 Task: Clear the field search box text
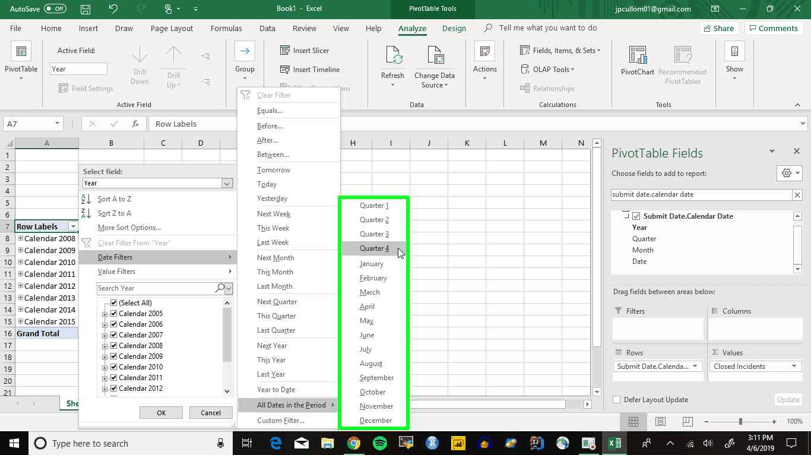click(797, 195)
